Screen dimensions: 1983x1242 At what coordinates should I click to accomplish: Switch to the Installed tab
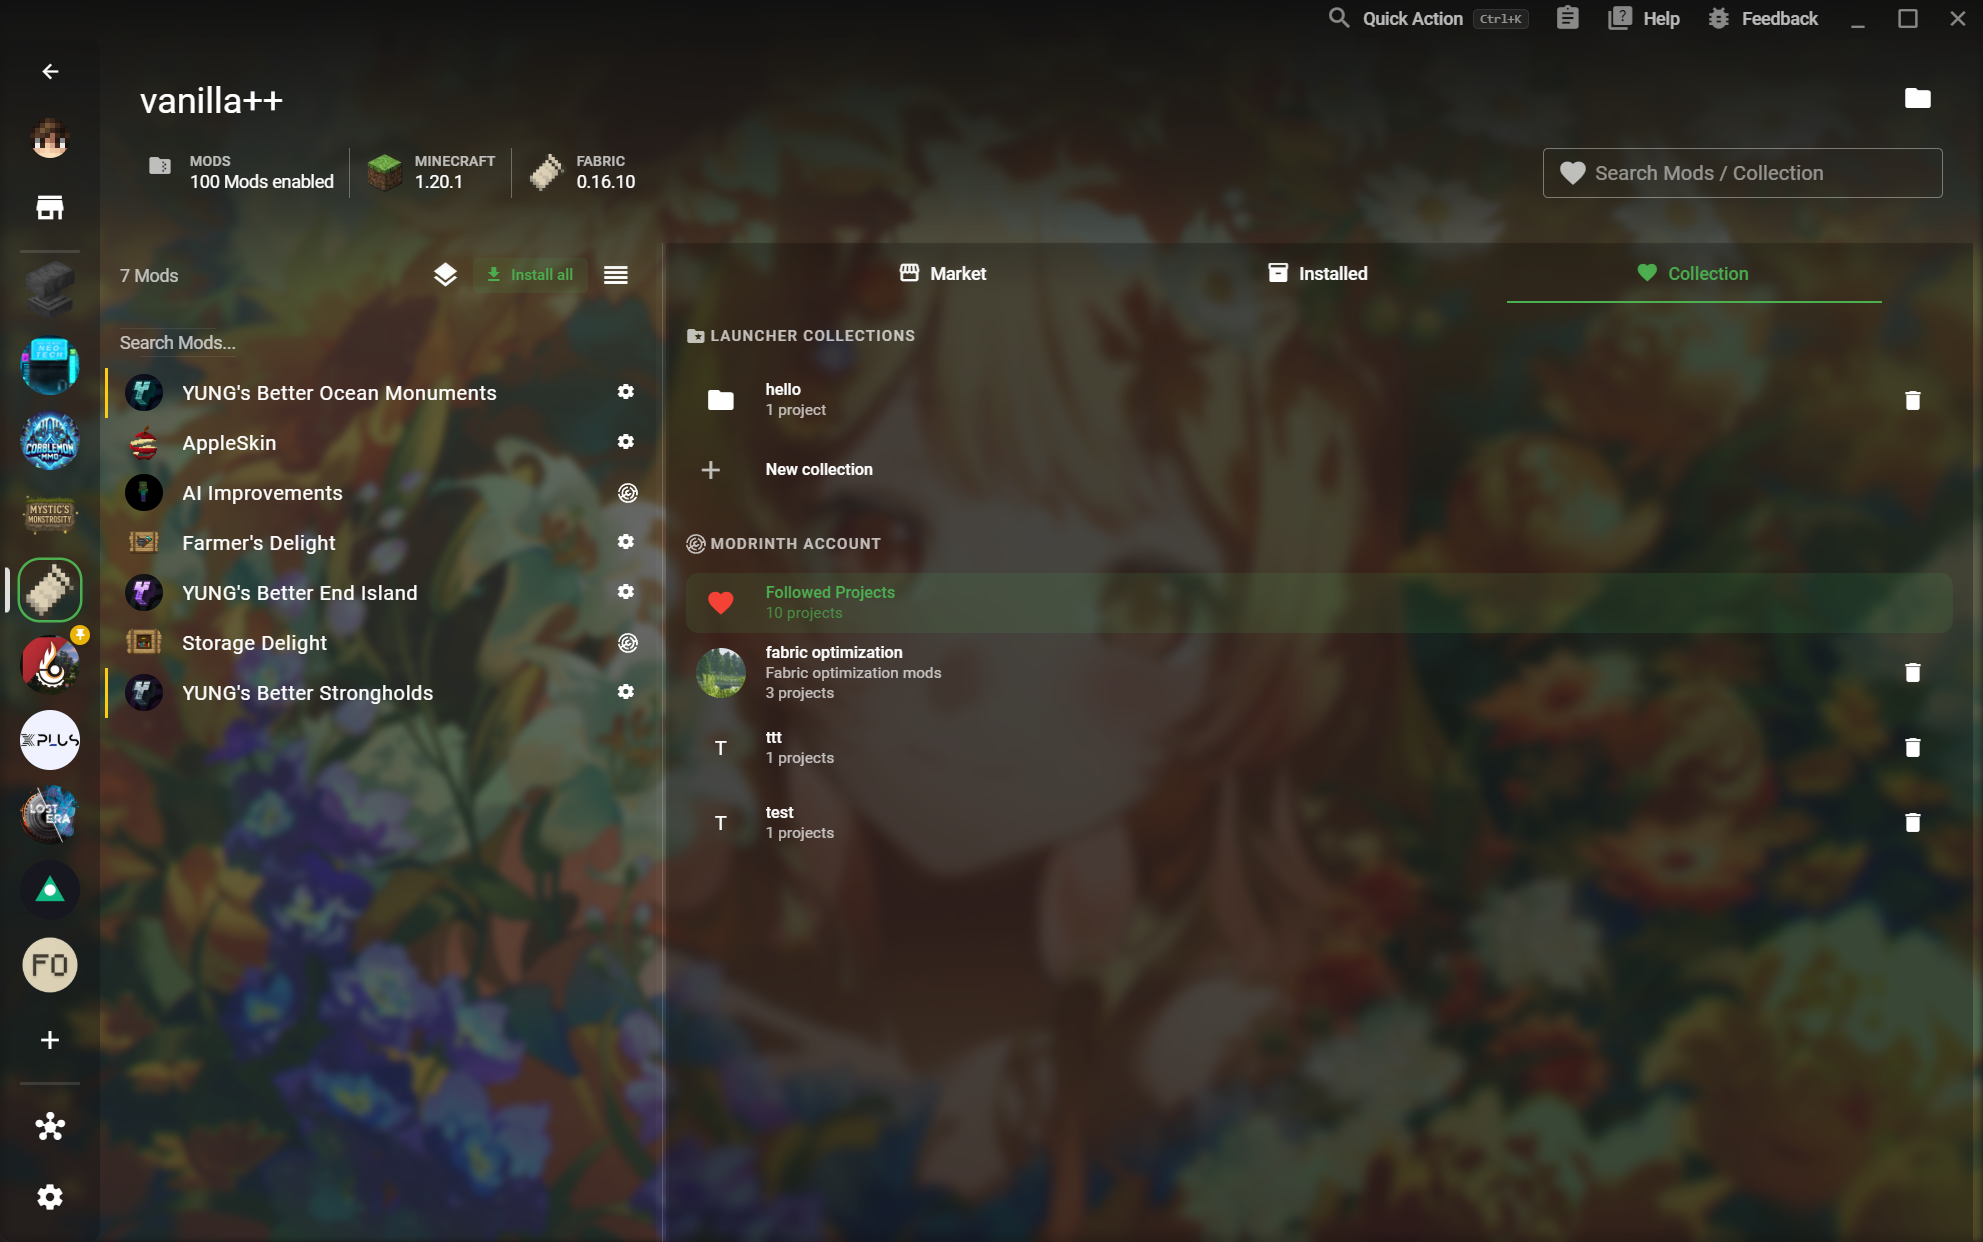click(1317, 274)
